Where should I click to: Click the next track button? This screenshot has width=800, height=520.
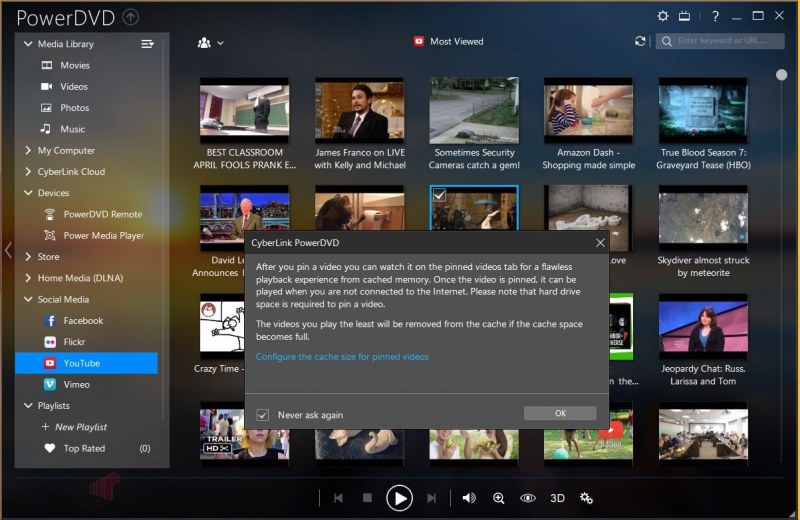(x=432, y=498)
